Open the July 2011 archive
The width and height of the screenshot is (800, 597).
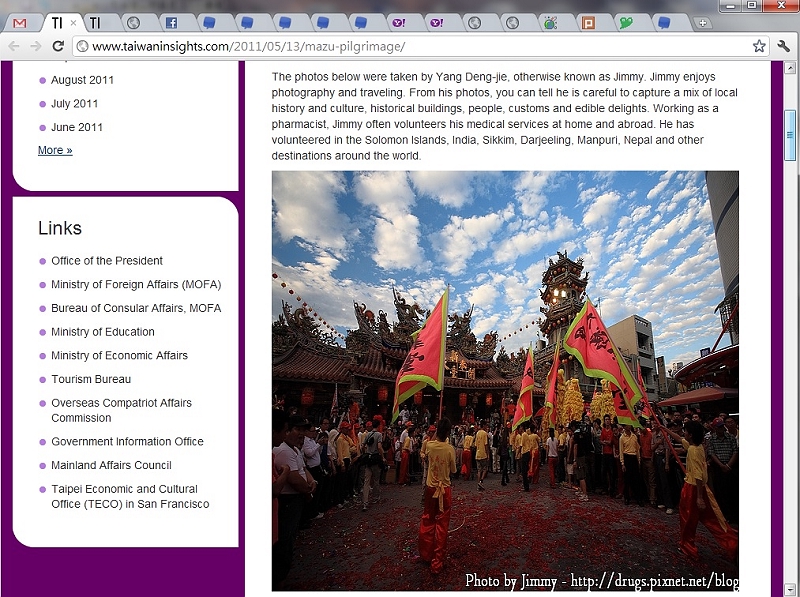click(74, 104)
